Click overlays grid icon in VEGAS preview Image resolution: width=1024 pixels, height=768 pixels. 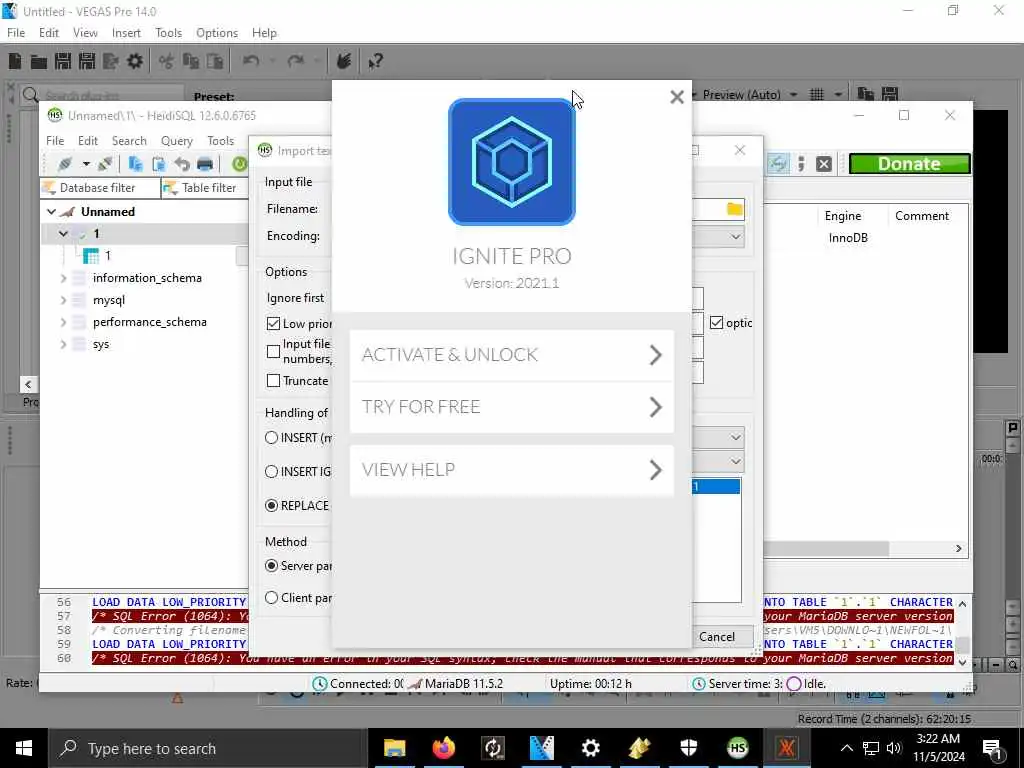click(x=816, y=95)
